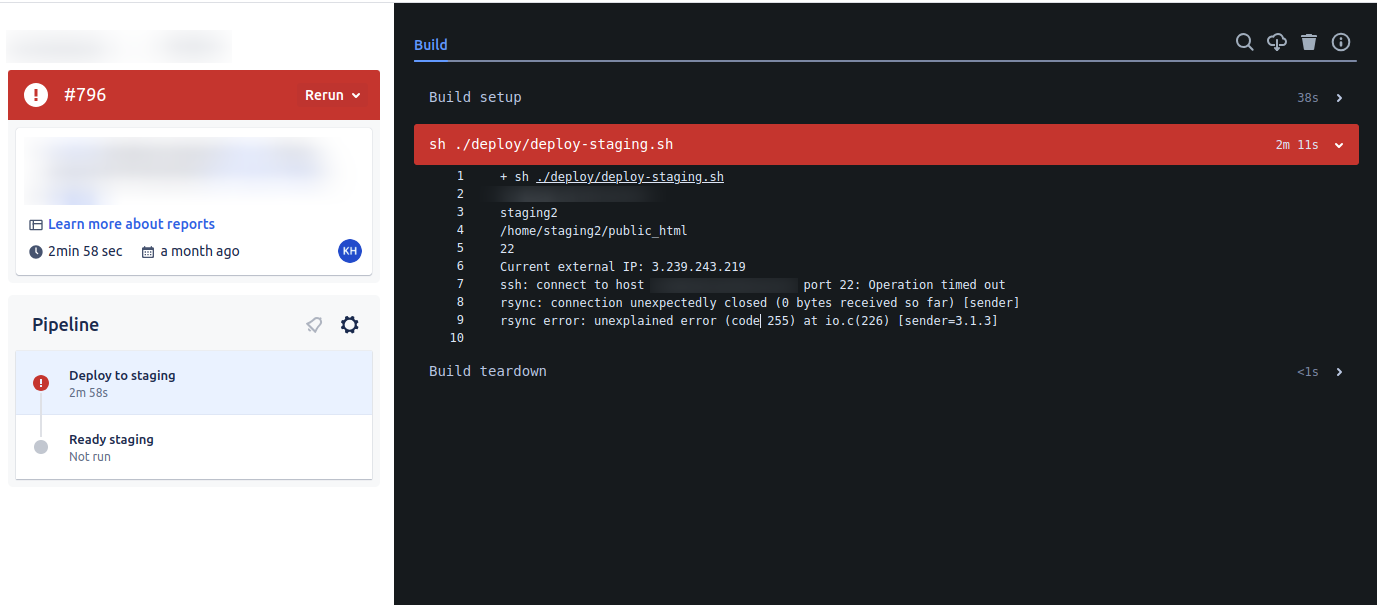The image size is (1377, 605).
Task: Click the error status icon beside #796
Action: (35, 93)
